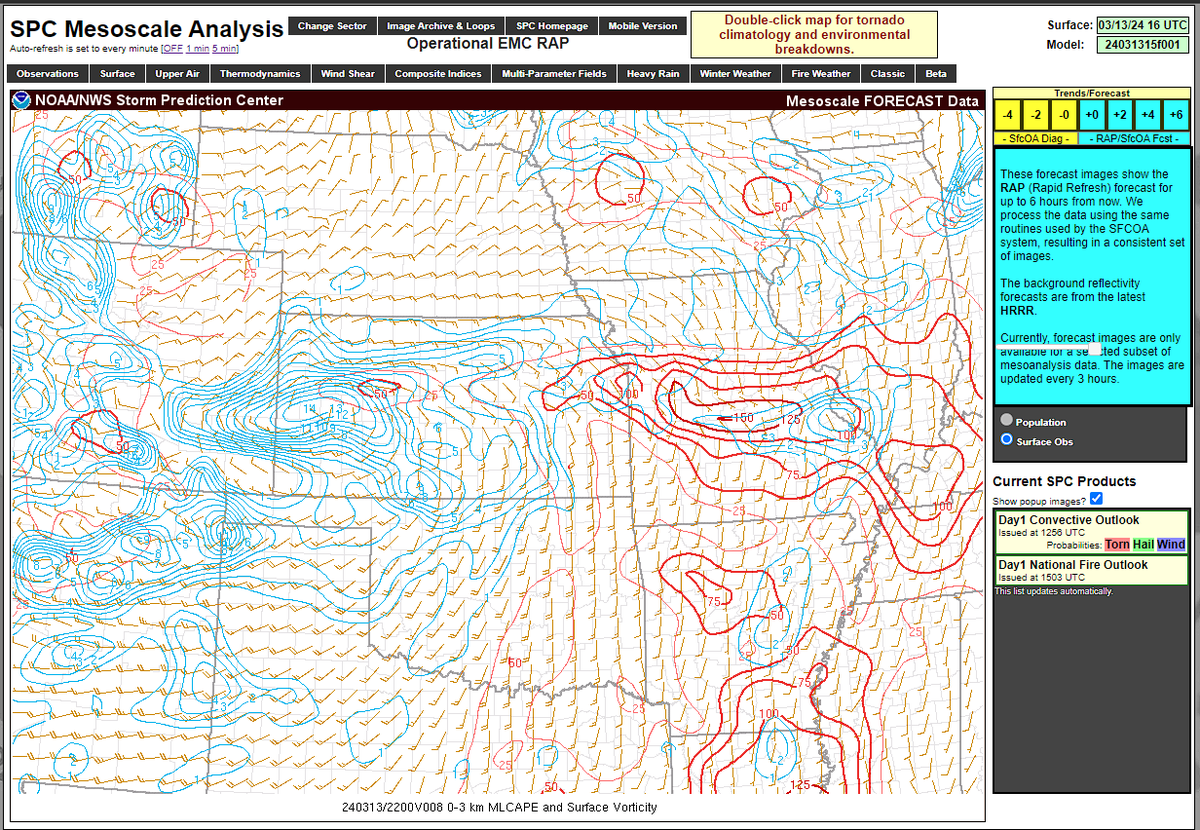Screen dimensions: 1200x830
Task: Click the Trends/Forecast header label
Action: coord(1092,93)
